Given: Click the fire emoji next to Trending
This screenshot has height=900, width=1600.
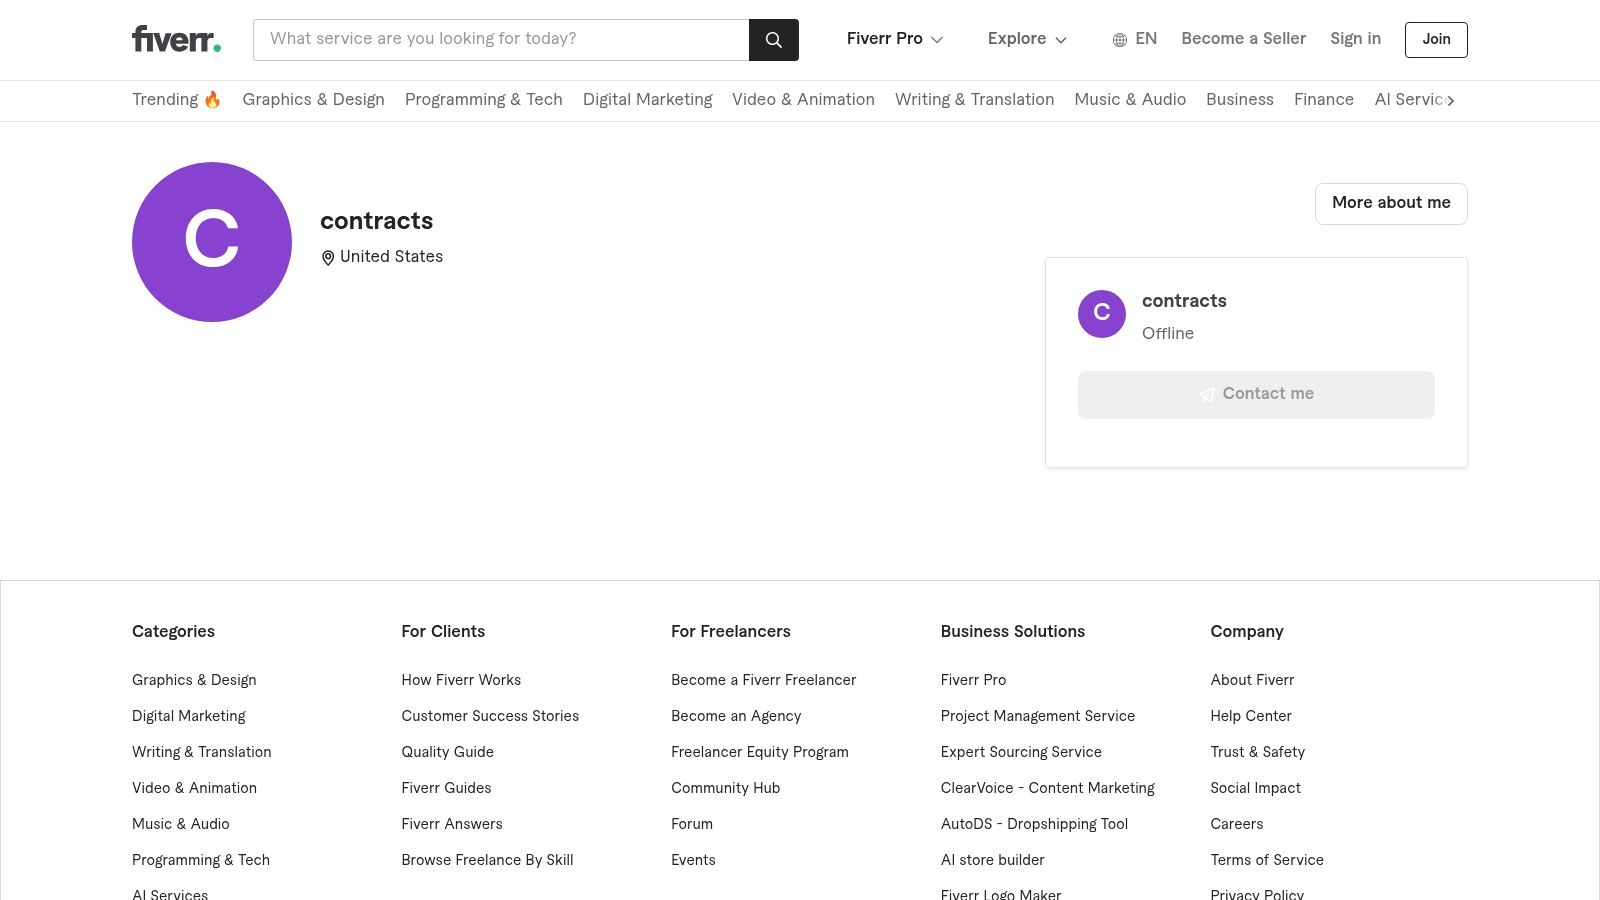Looking at the screenshot, I should click(x=211, y=100).
